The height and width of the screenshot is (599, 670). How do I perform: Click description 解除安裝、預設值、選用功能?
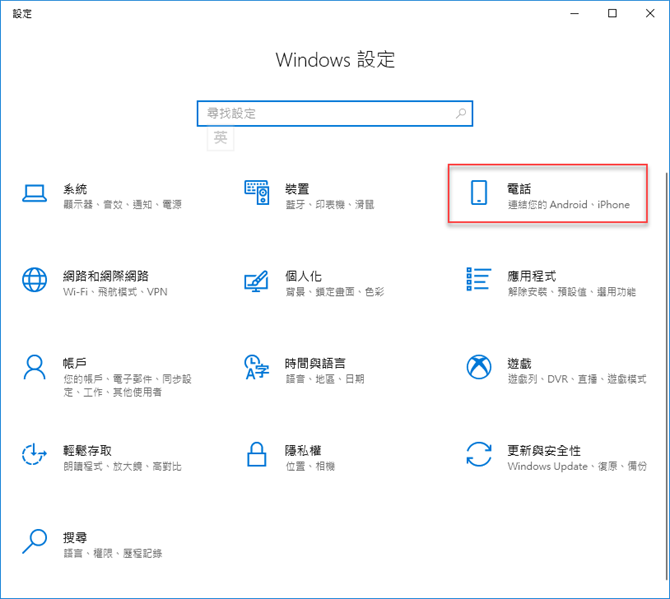(x=572, y=292)
